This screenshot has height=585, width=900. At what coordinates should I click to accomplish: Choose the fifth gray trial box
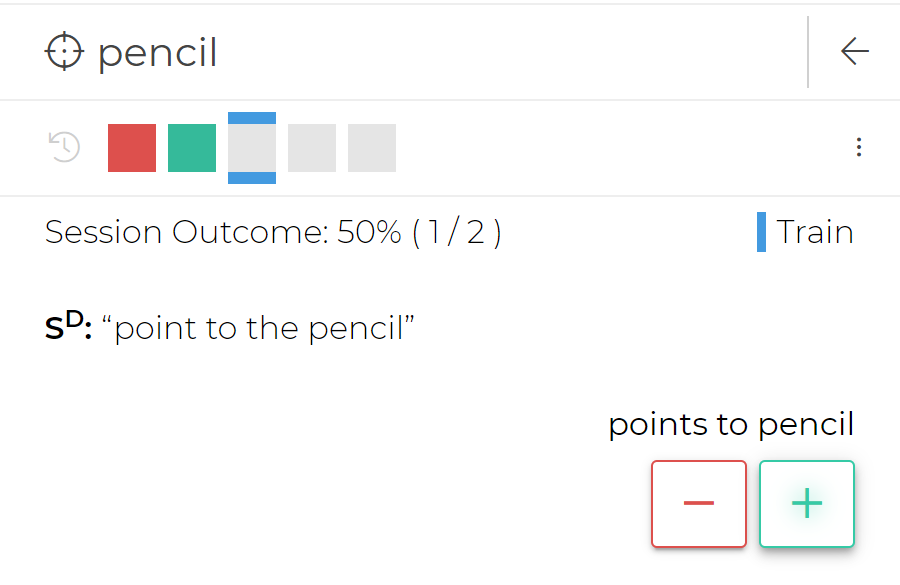372,148
